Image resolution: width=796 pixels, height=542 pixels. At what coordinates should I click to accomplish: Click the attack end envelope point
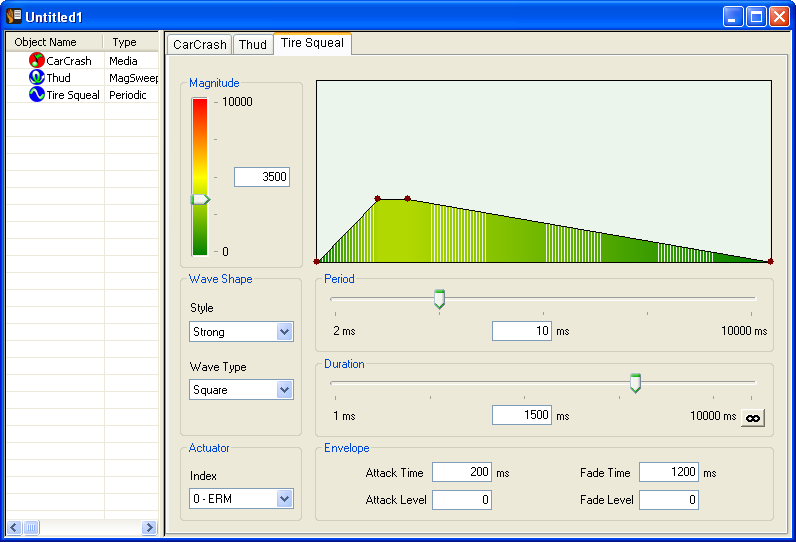pos(377,198)
